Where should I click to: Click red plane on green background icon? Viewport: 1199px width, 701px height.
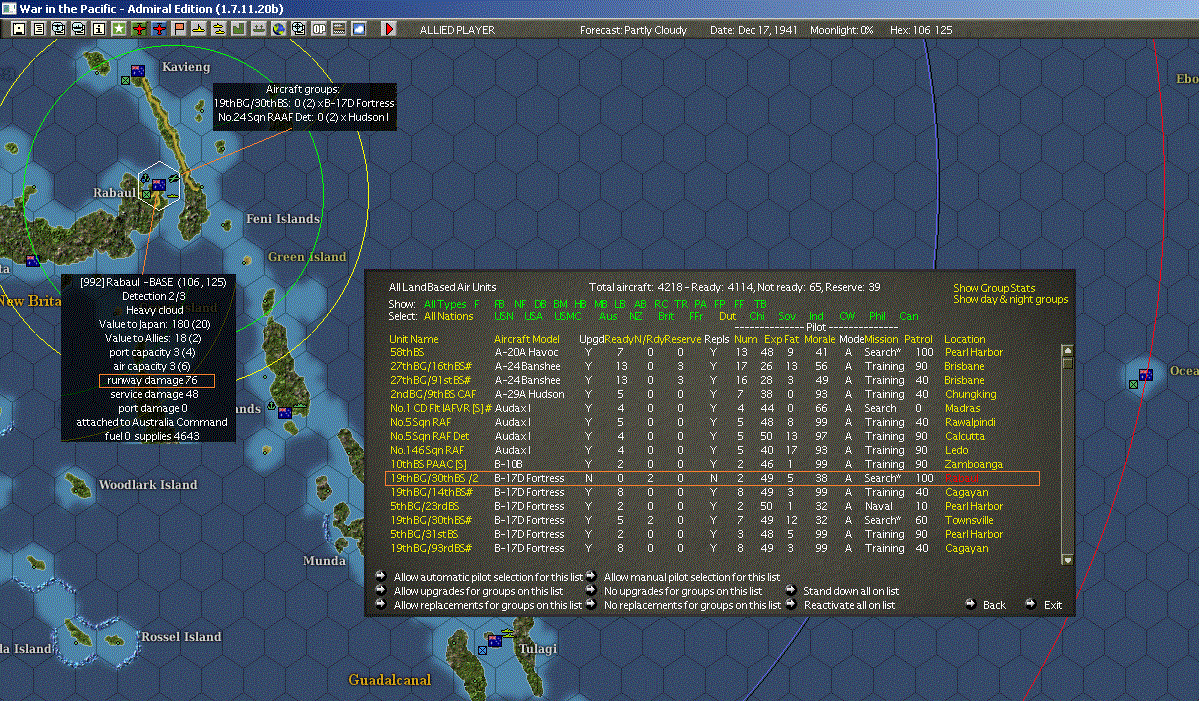[x=139, y=29]
